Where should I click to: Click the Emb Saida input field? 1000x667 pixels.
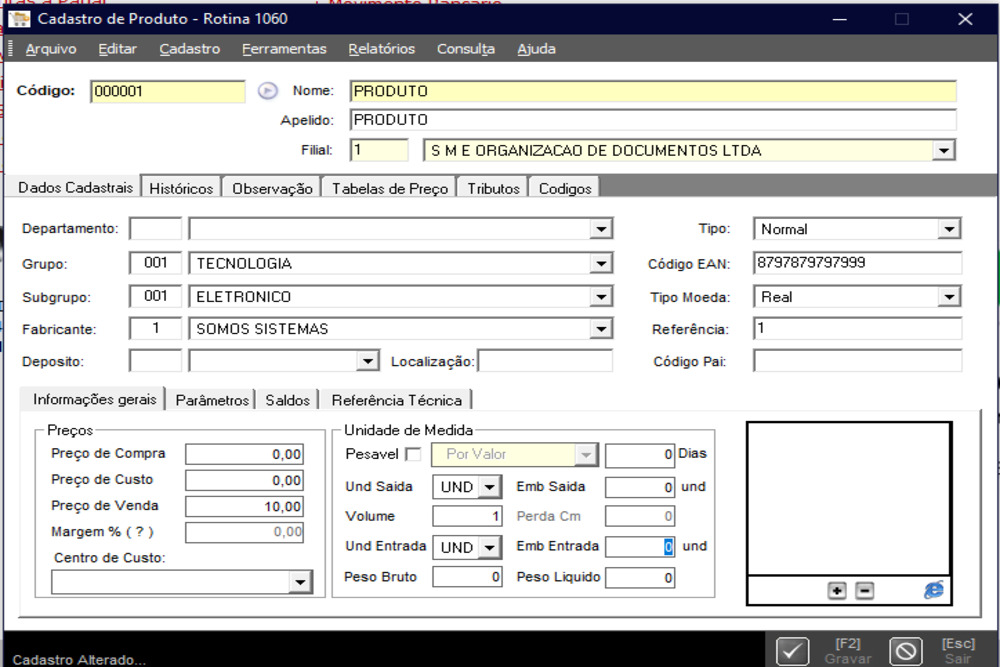[640, 487]
